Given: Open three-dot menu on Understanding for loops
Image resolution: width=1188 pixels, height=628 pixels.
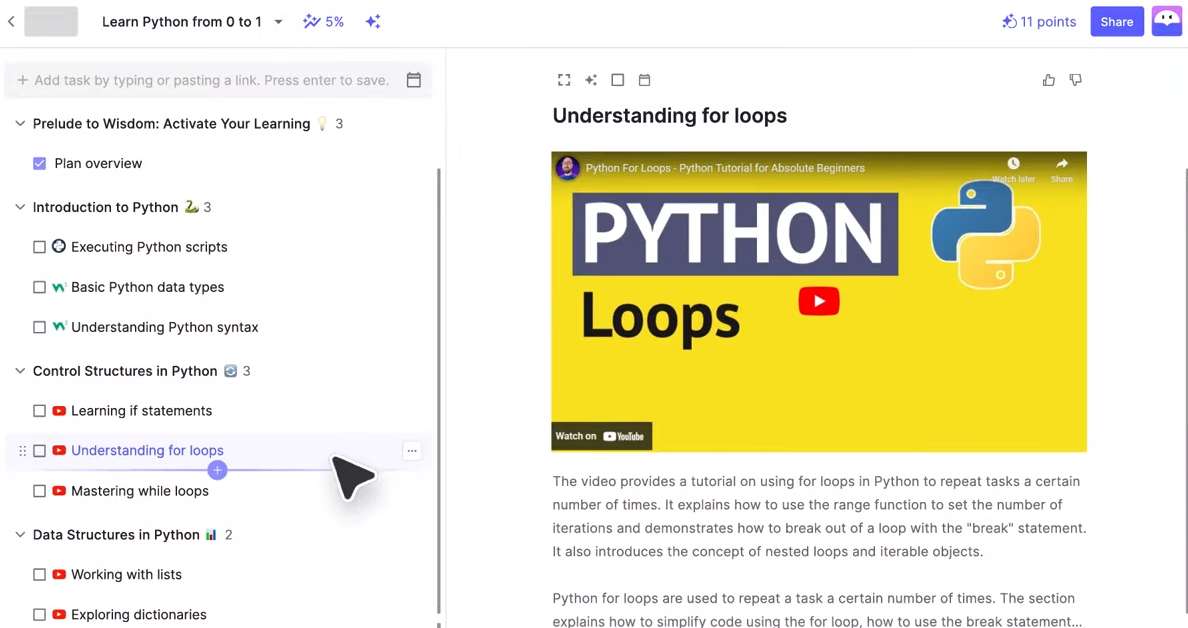Looking at the screenshot, I should (411, 451).
